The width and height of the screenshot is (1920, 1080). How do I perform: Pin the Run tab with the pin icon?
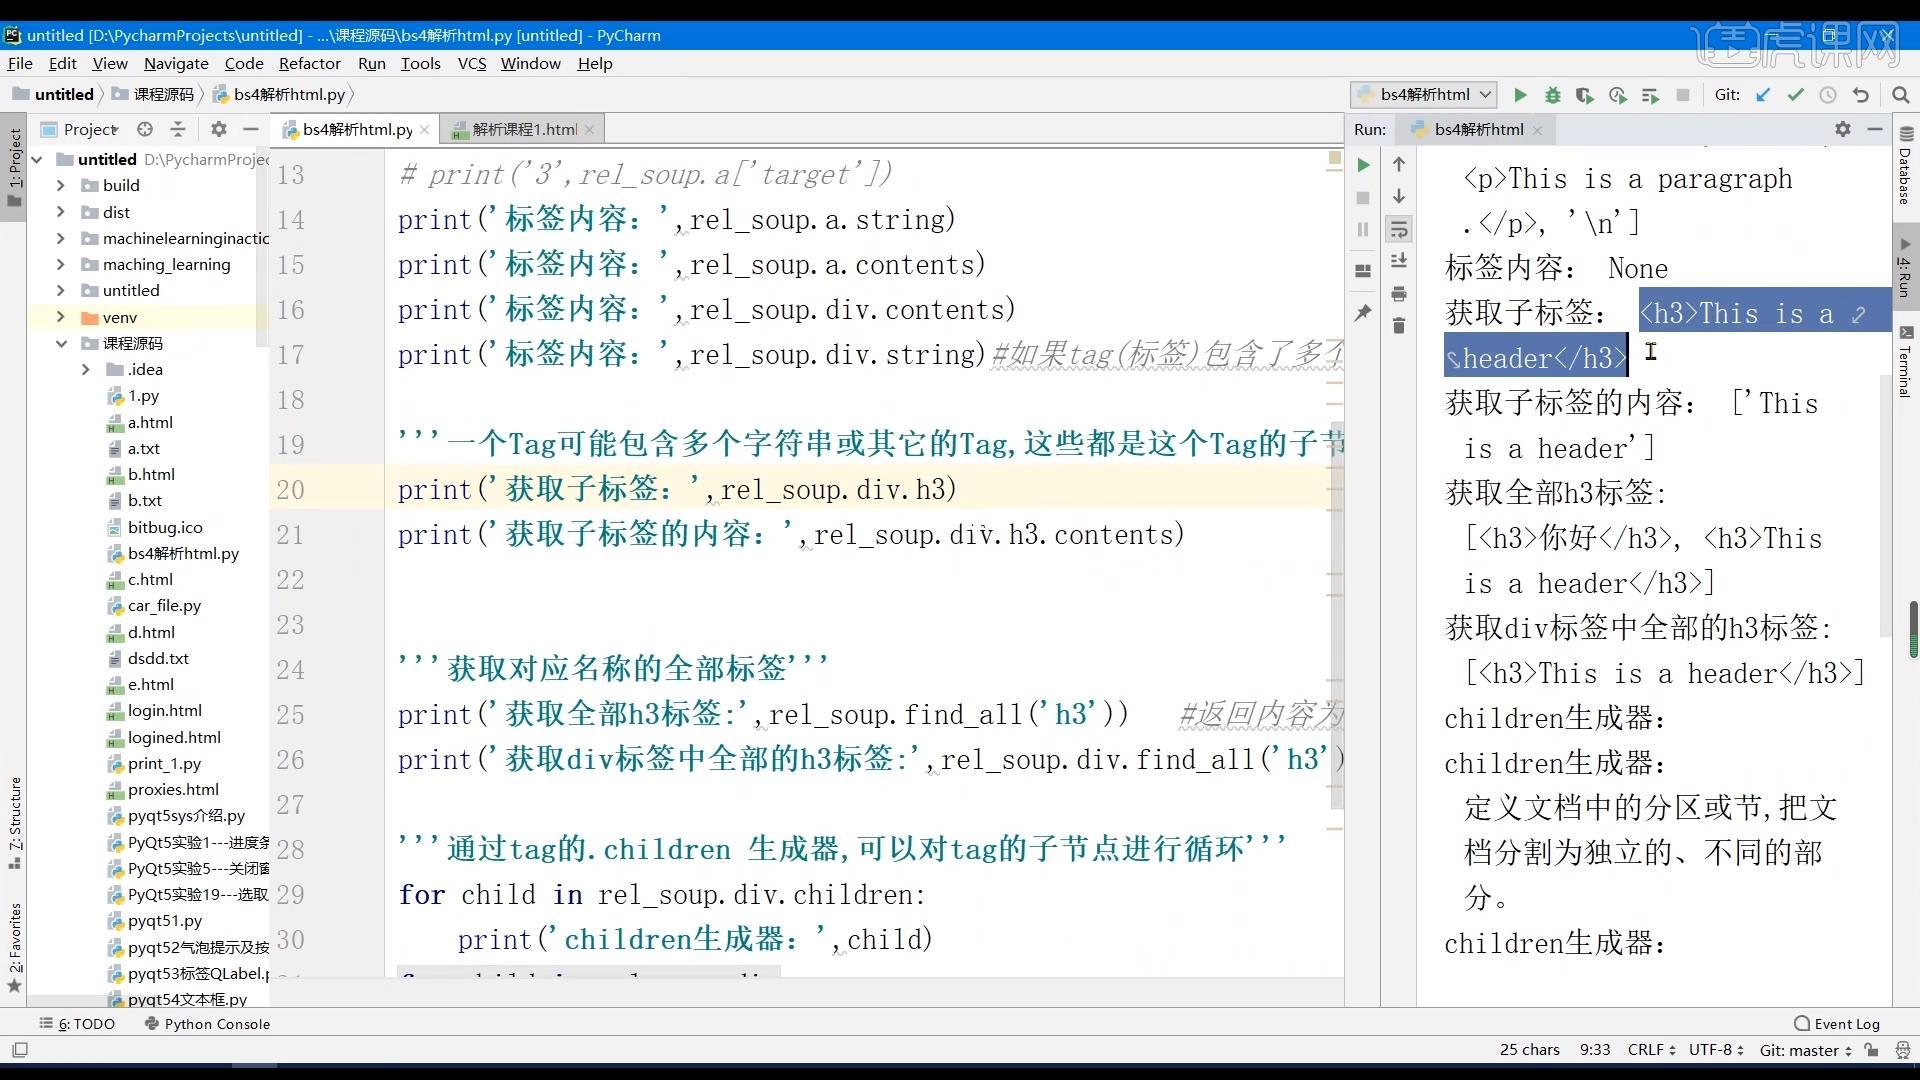1363,313
